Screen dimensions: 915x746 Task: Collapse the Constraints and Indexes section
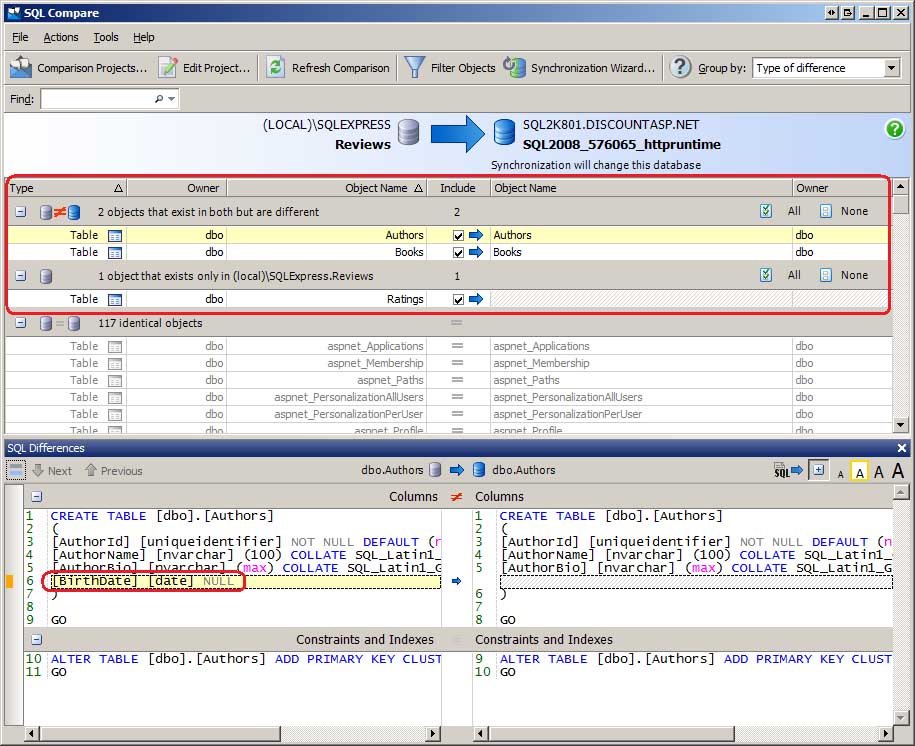36,640
